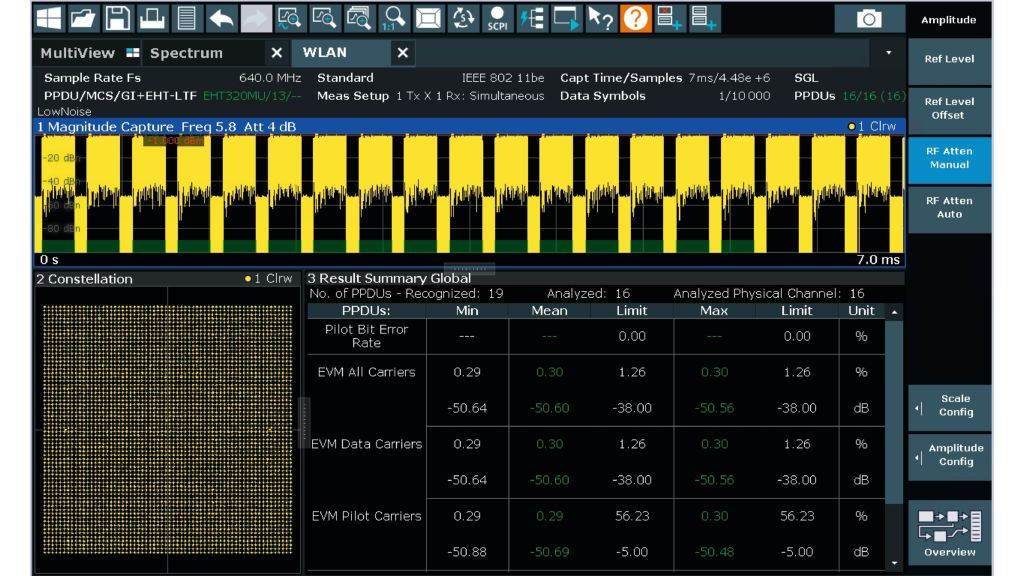This screenshot has width=1024, height=576.
Task: Switch to the Spectrum tab
Action: (x=200, y=53)
